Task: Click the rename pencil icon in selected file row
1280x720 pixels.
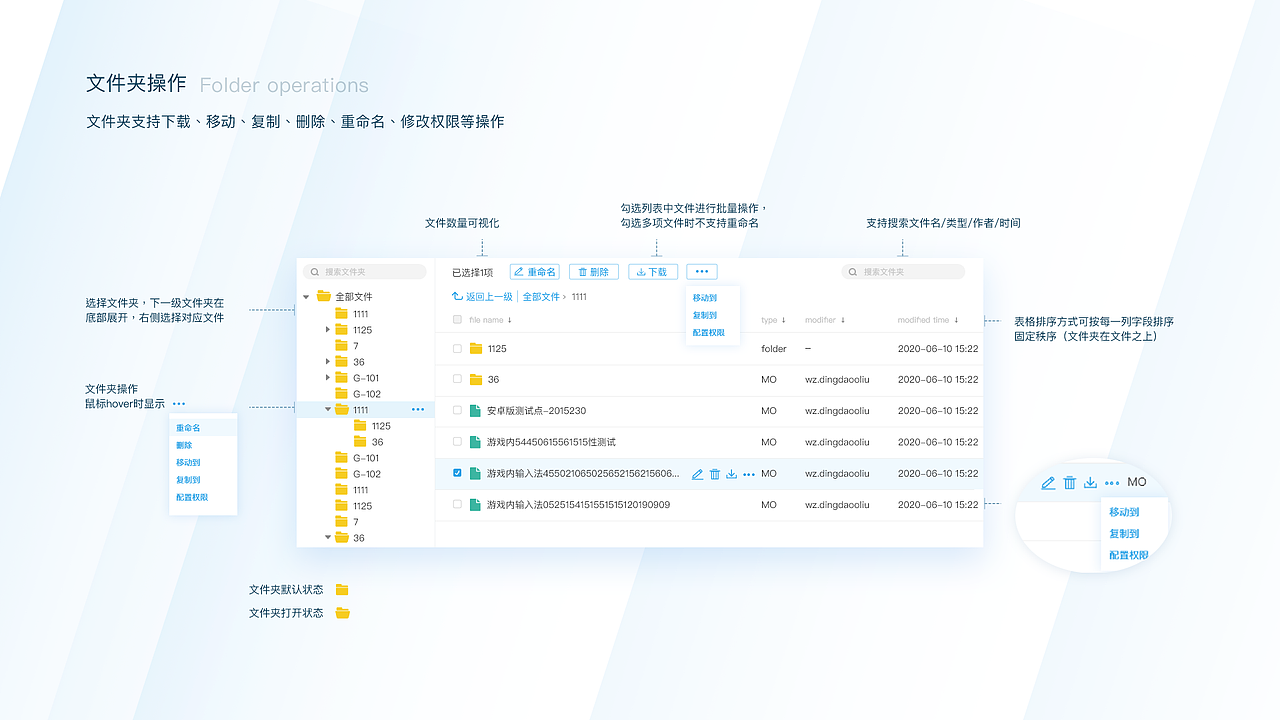Action: tap(698, 474)
